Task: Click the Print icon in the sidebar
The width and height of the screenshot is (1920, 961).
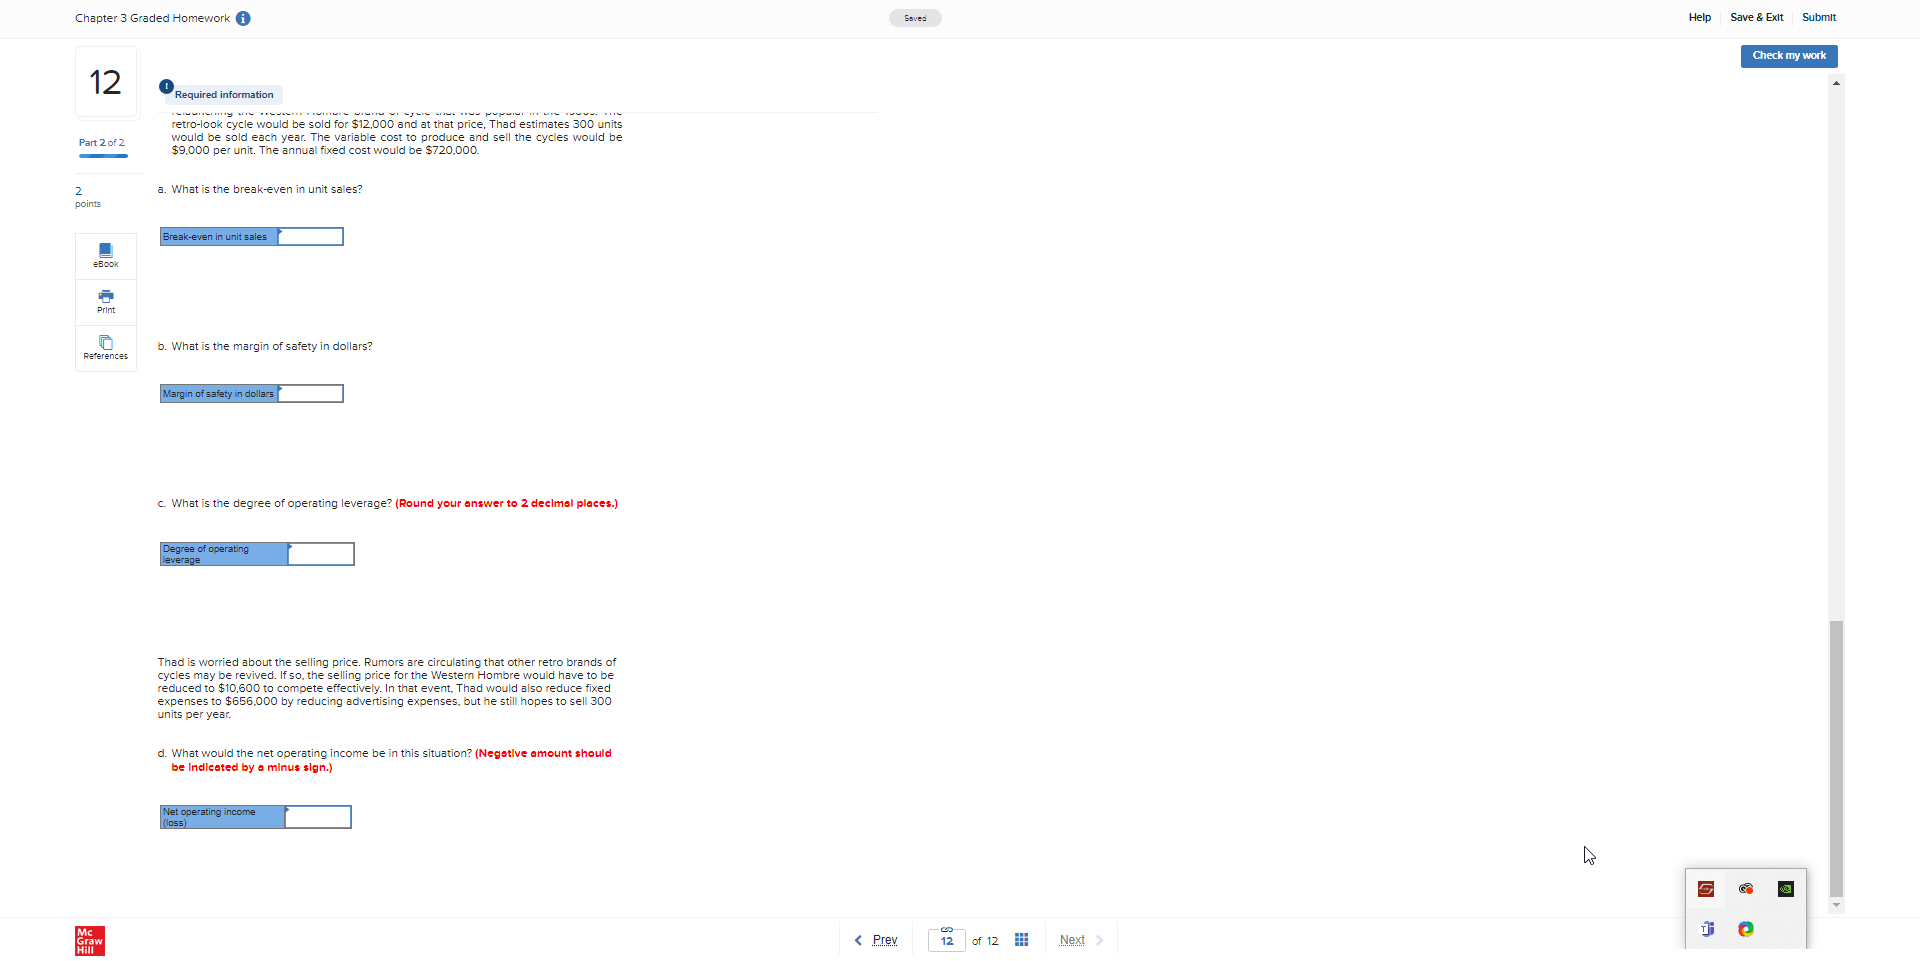Action: 105,302
